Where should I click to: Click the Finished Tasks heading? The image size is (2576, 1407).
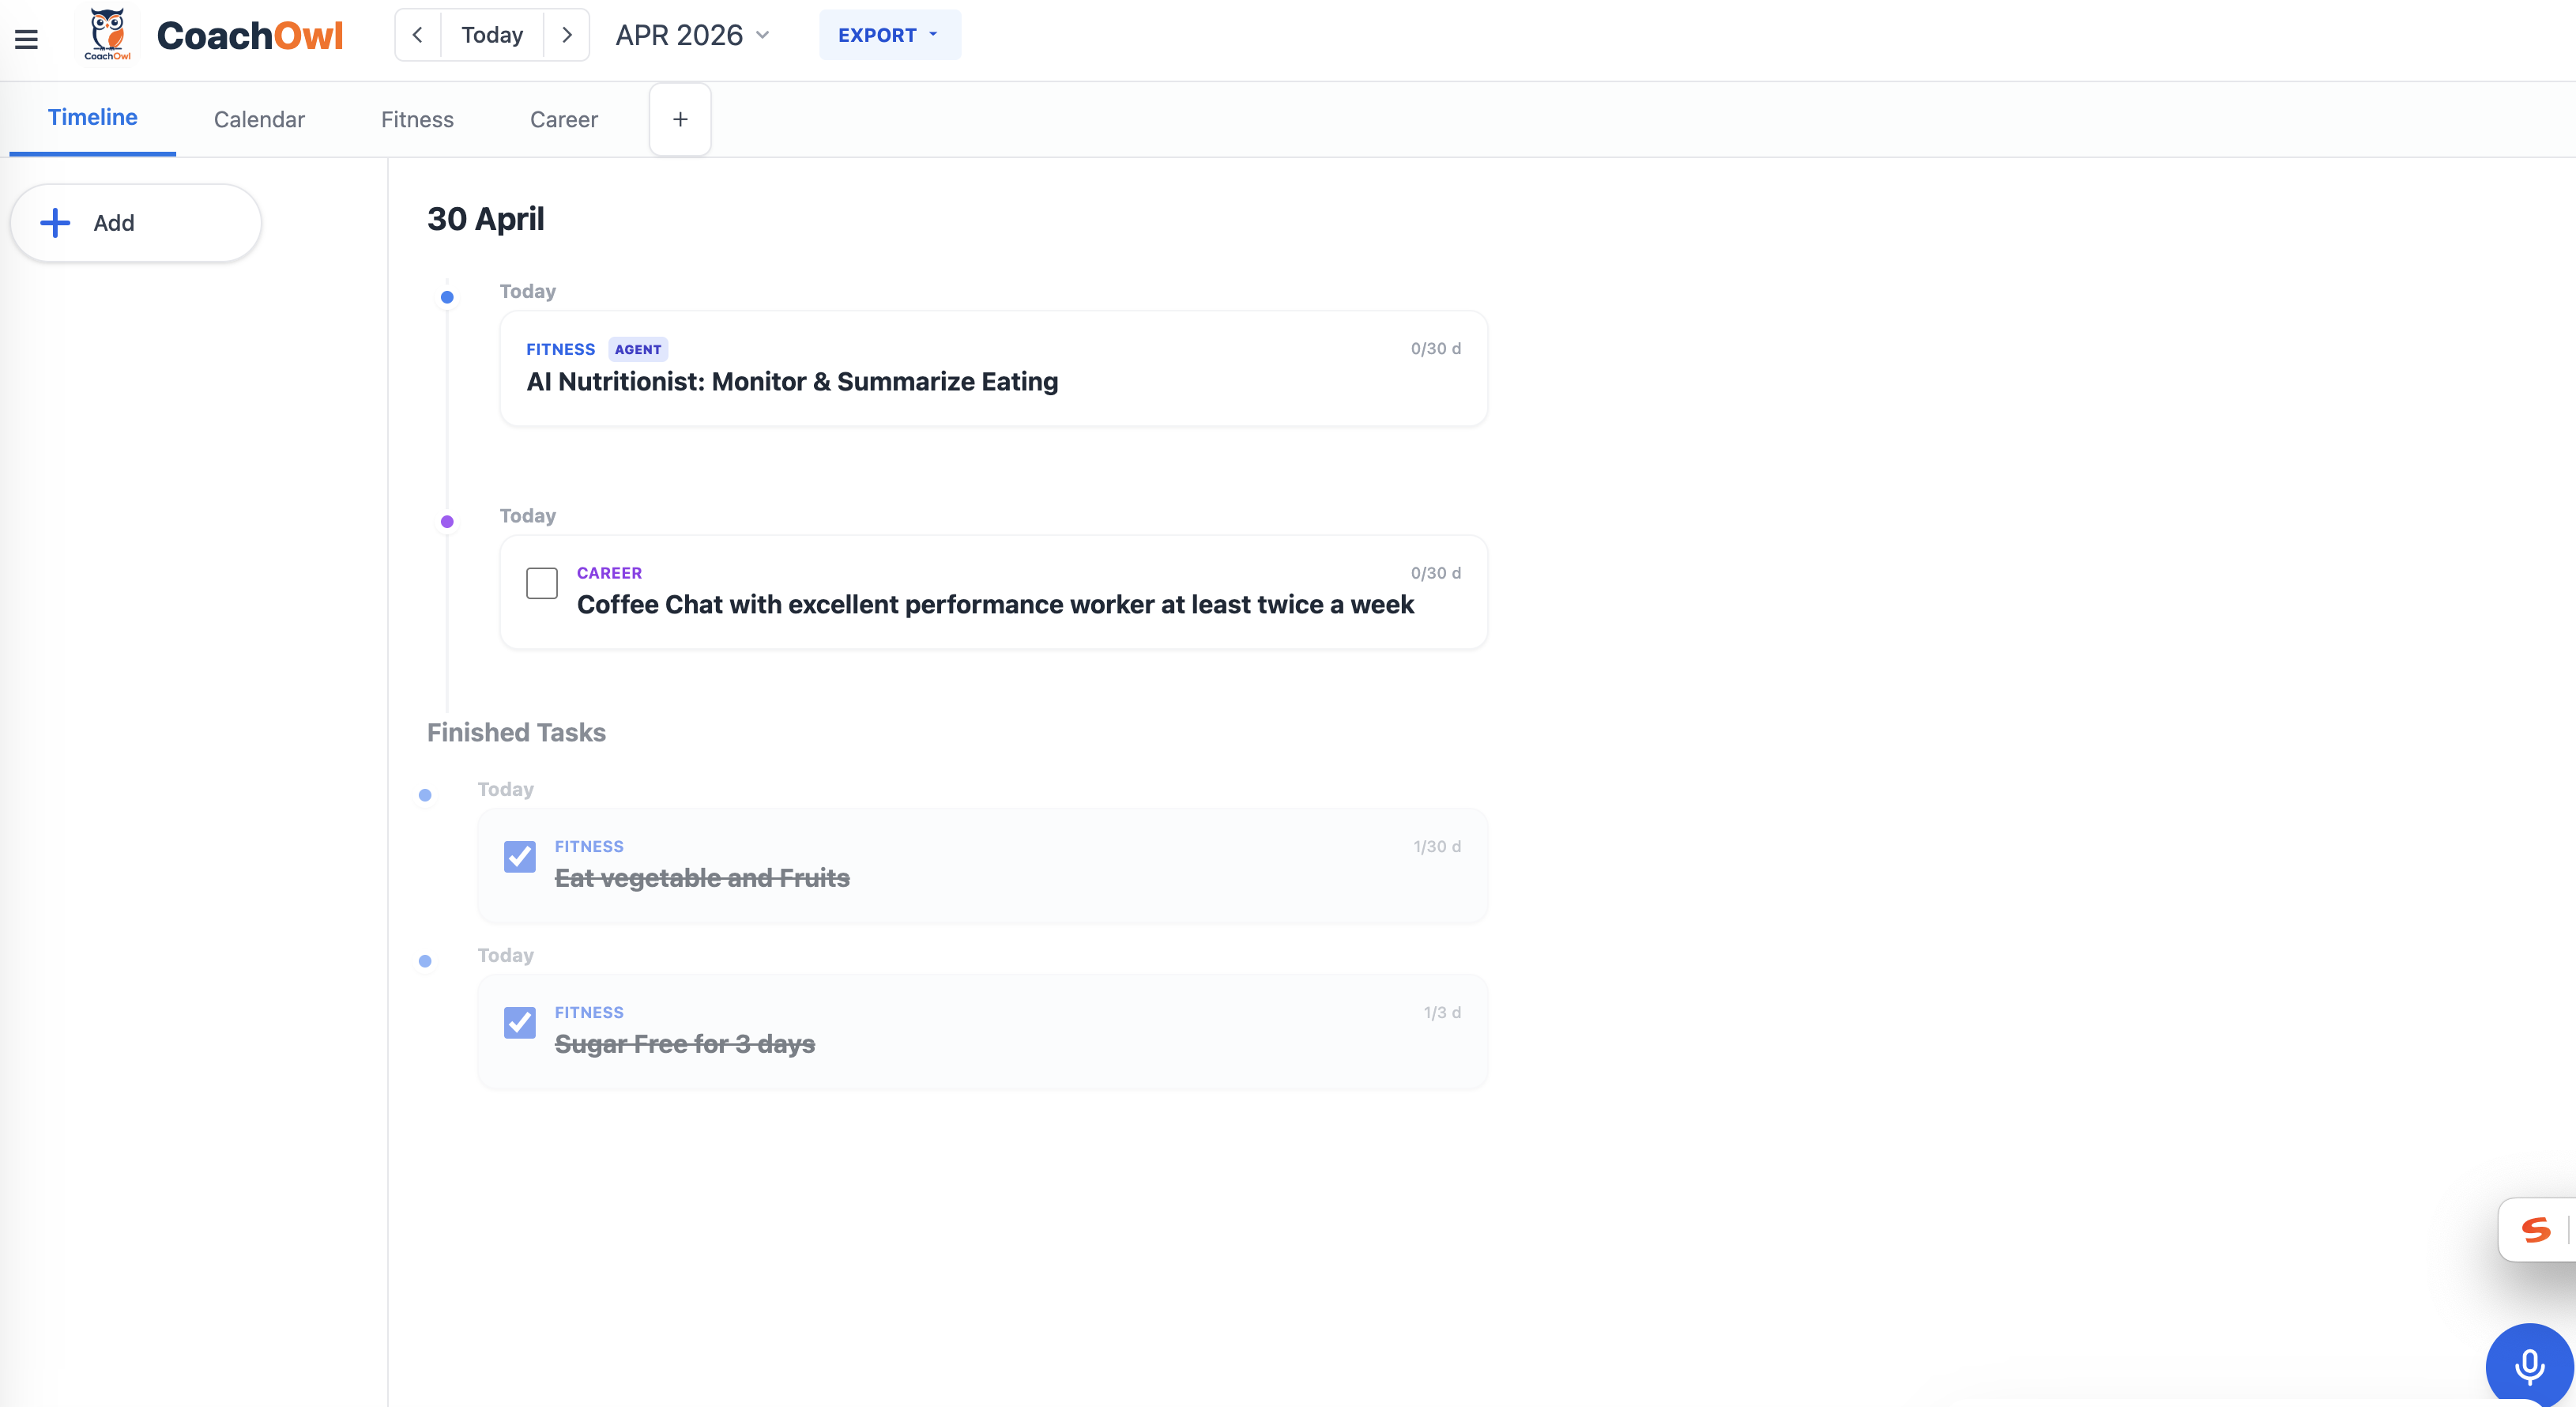click(516, 732)
